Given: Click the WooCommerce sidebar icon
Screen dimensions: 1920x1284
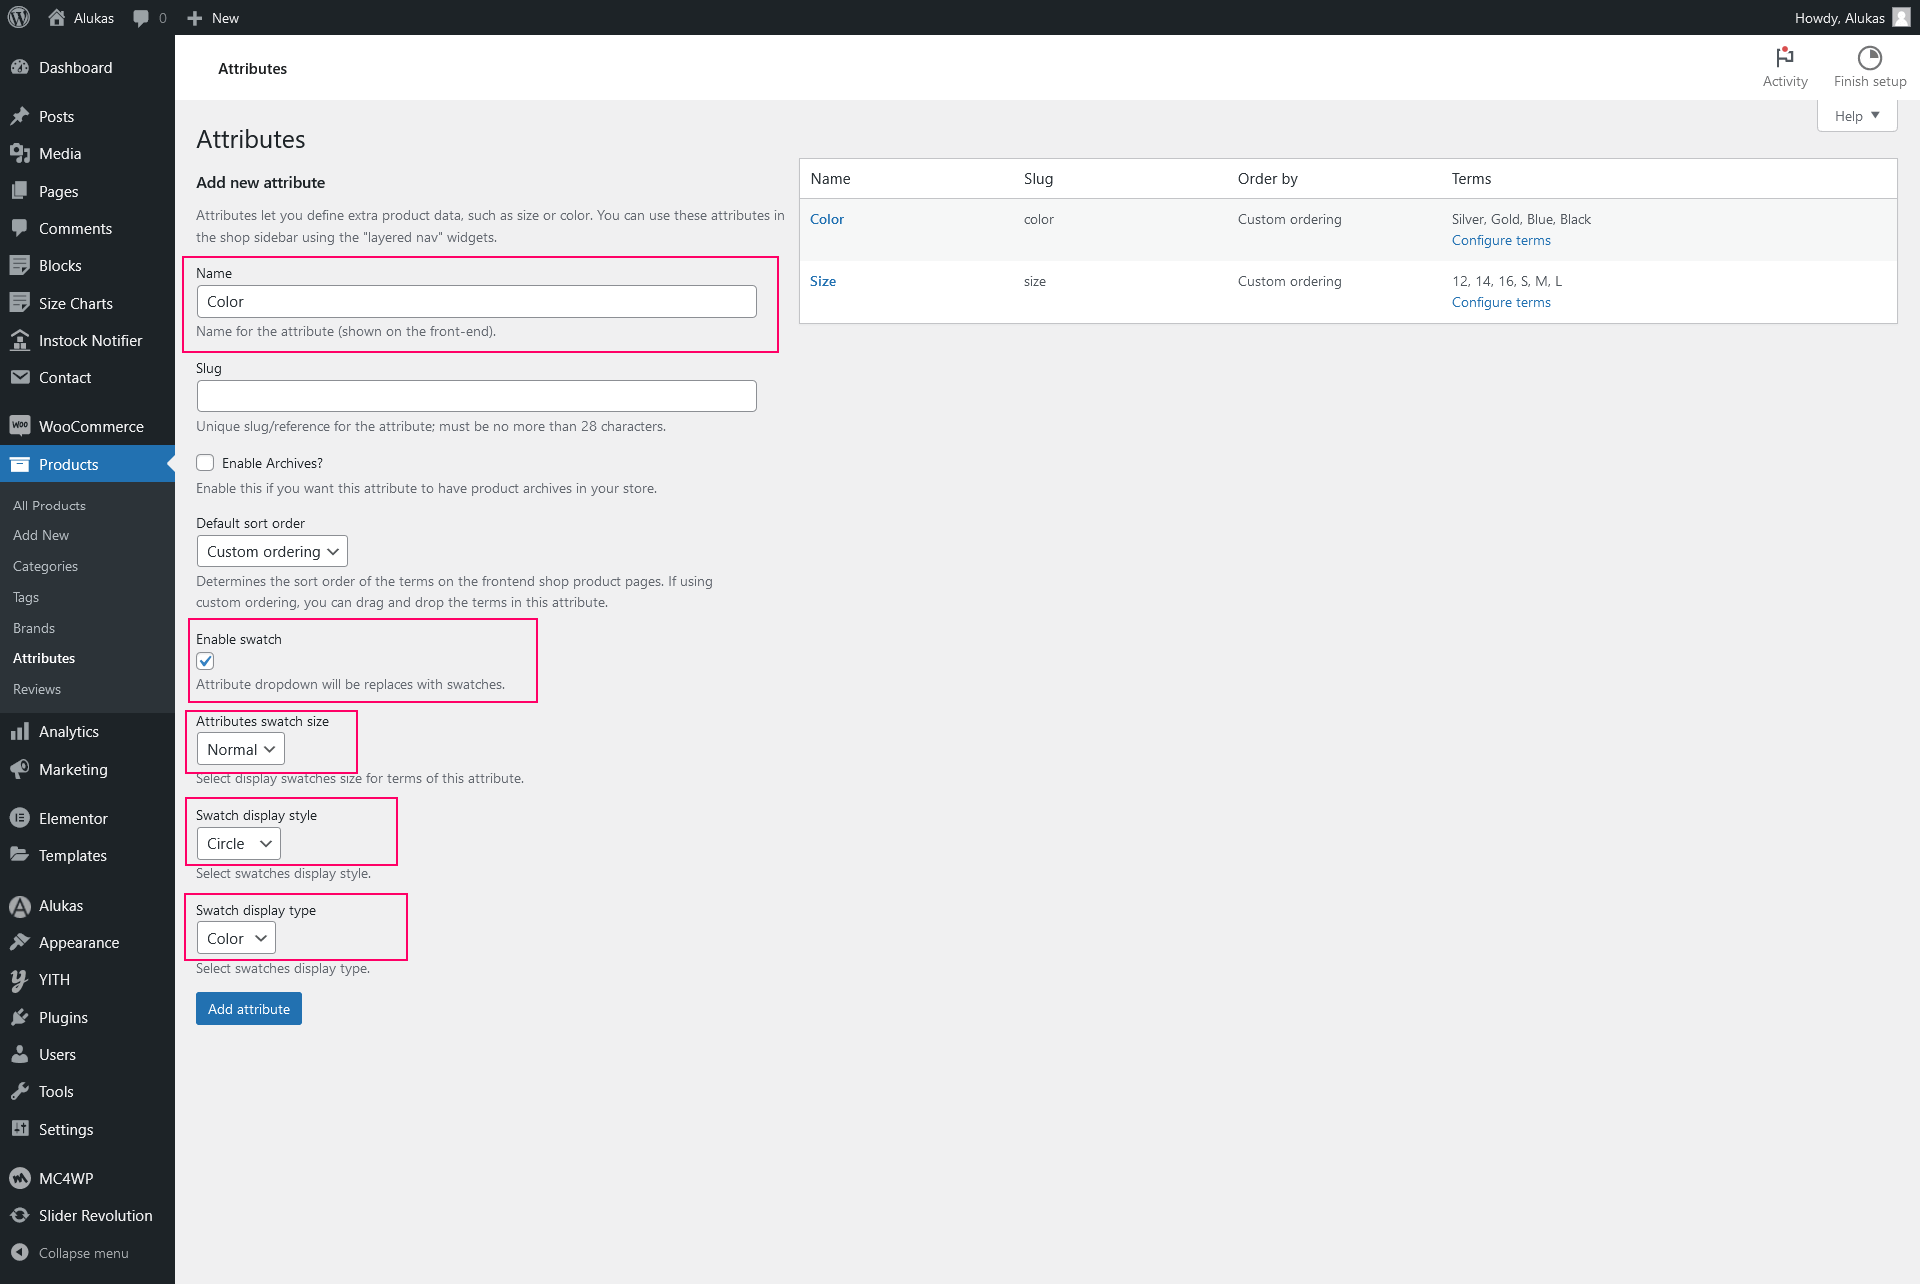Looking at the screenshot, I should click(20, 426).
